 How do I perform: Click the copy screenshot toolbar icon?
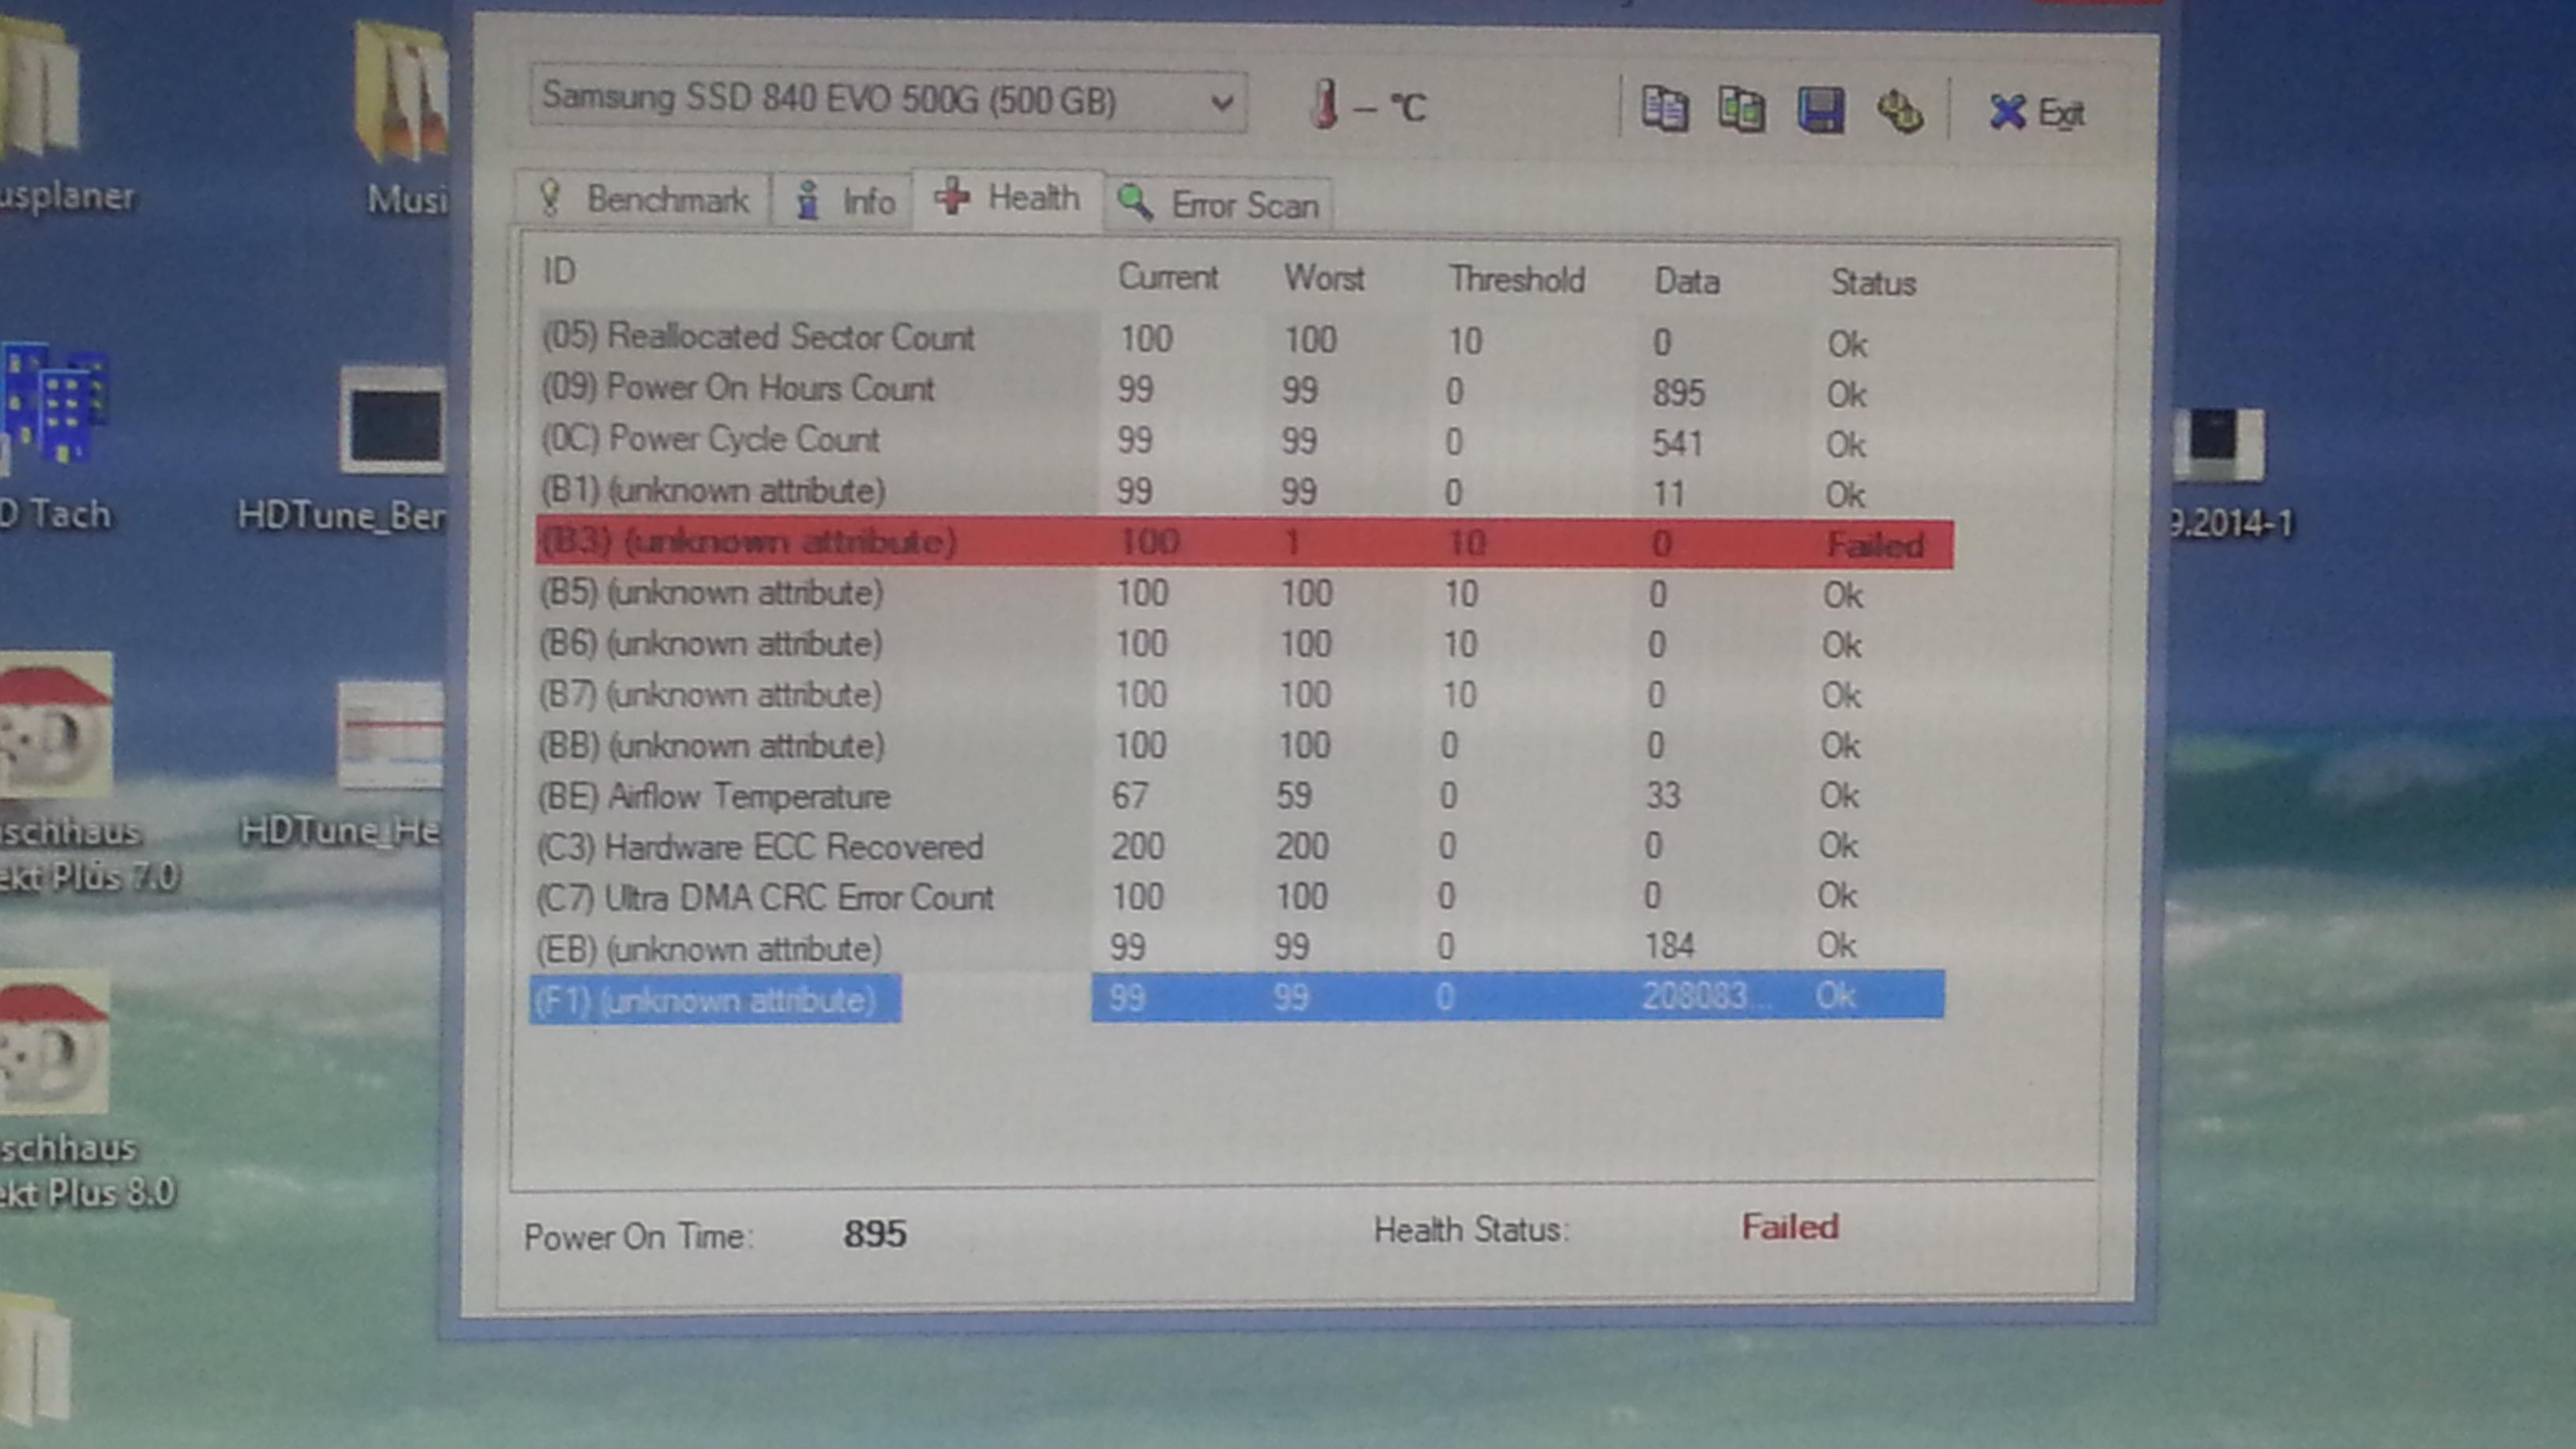[1741, 110]
